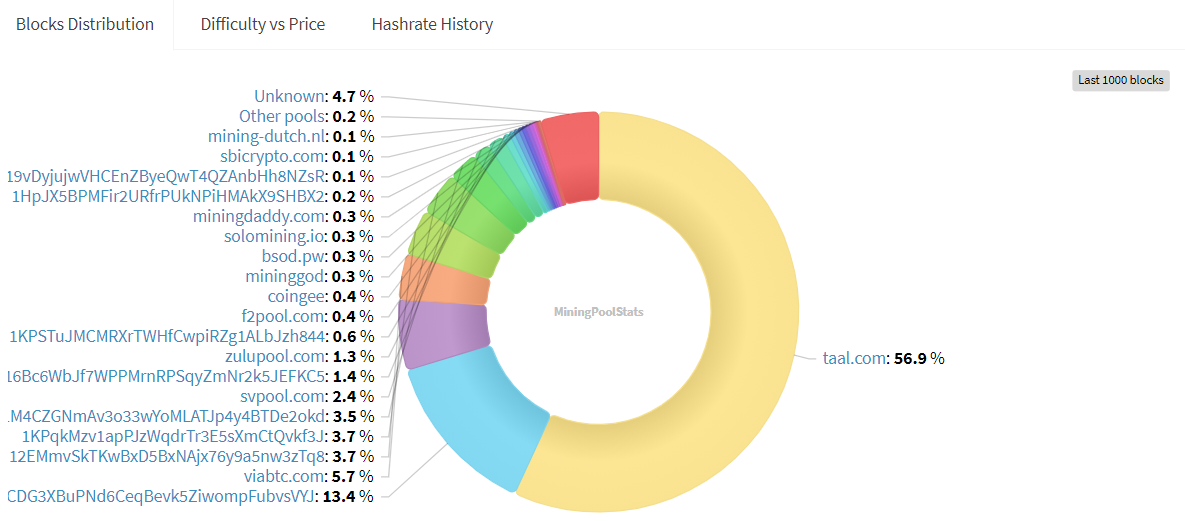The image size is (1185, 521).
Task: Open zulupool.com pool link
Action: pos(275,356)
